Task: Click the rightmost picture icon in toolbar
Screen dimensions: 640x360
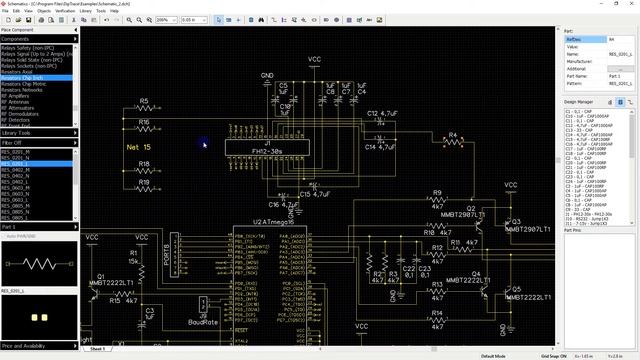Action: coord(380,20)
